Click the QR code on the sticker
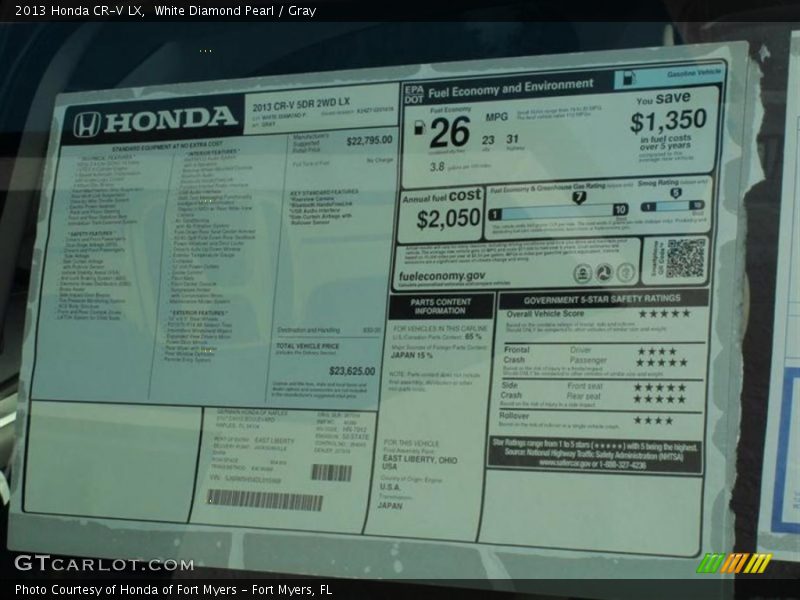Screen dimensions: 800x600 coord(686,258)
